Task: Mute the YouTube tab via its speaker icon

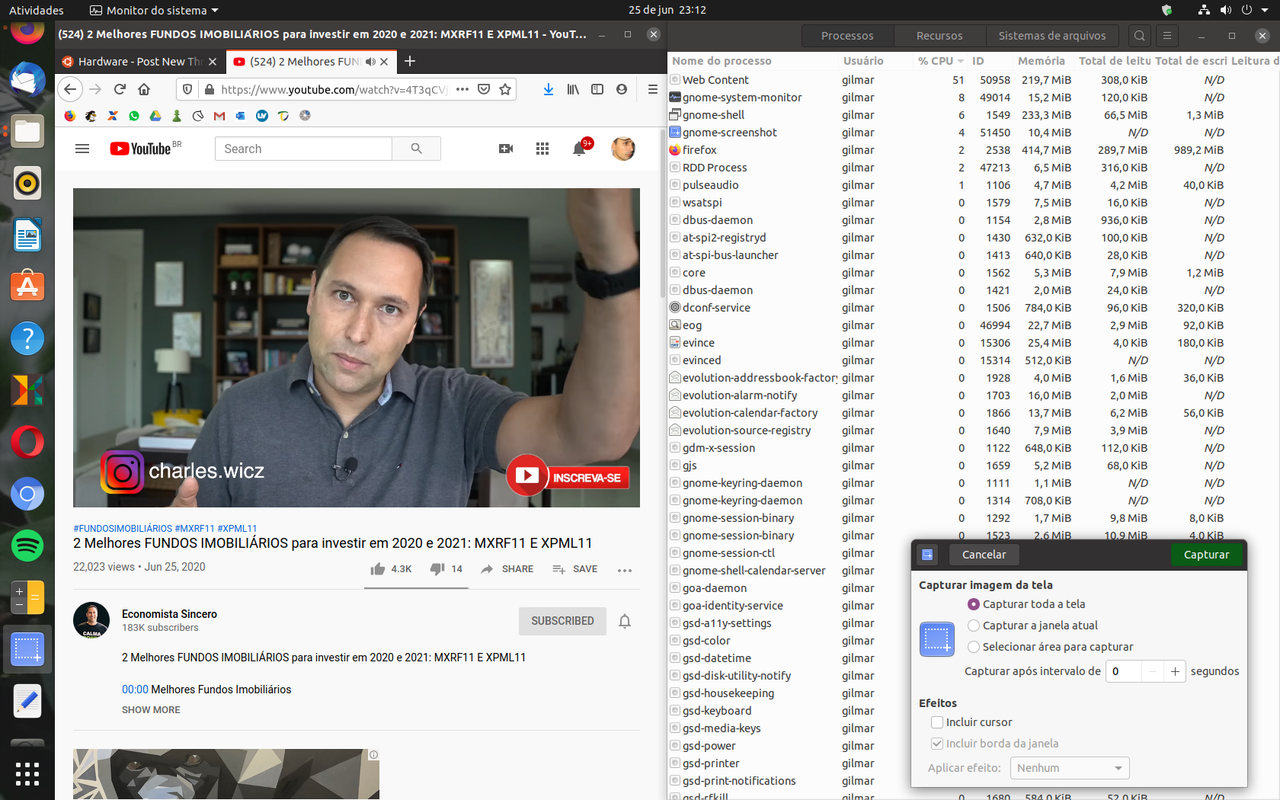Action: [x=371, y=61]
